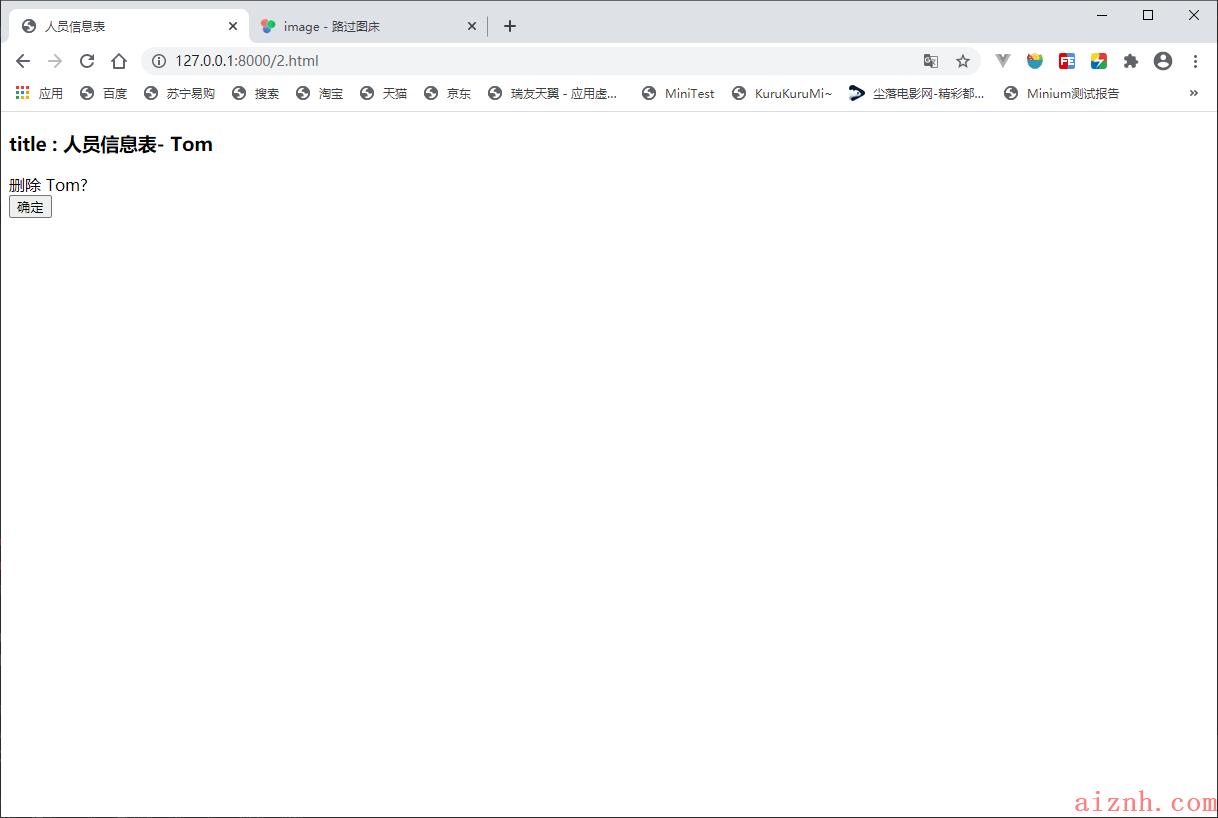Screen dimensions: 1218x818
Task: Reload the current page
Action: point(87,61)
